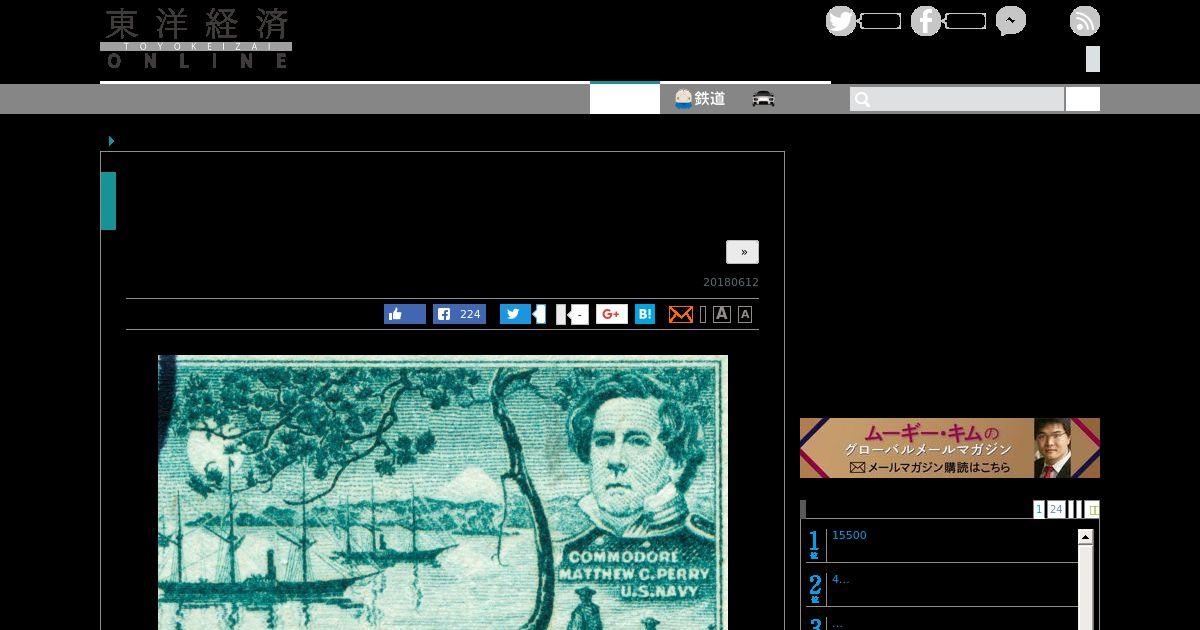Submit search with the white button
This screenshot has width=1200, height=630.
click(x=1083, y=99)
